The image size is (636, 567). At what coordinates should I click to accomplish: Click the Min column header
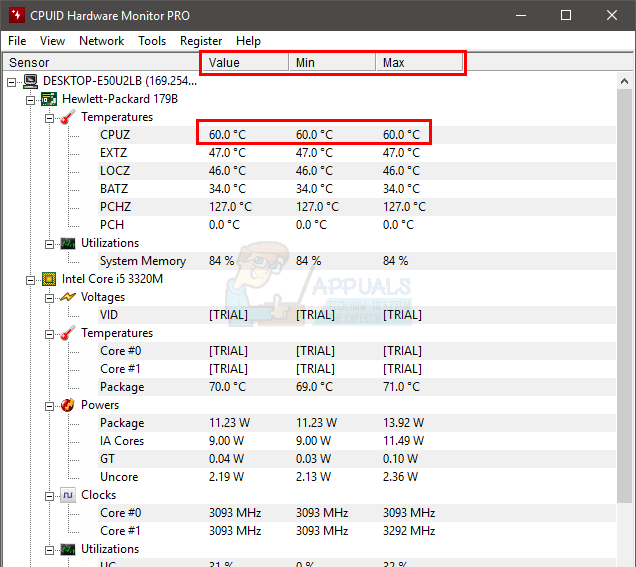coord(332,62)
